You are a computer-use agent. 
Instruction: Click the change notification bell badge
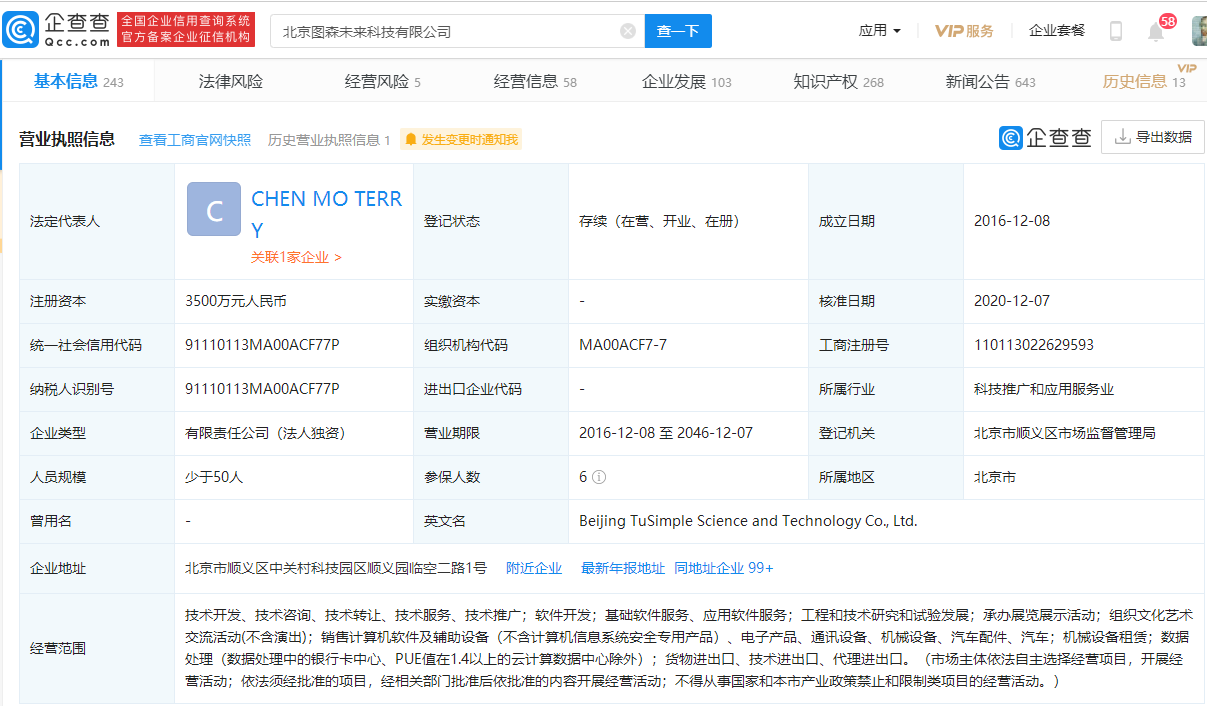click(461, 140)
